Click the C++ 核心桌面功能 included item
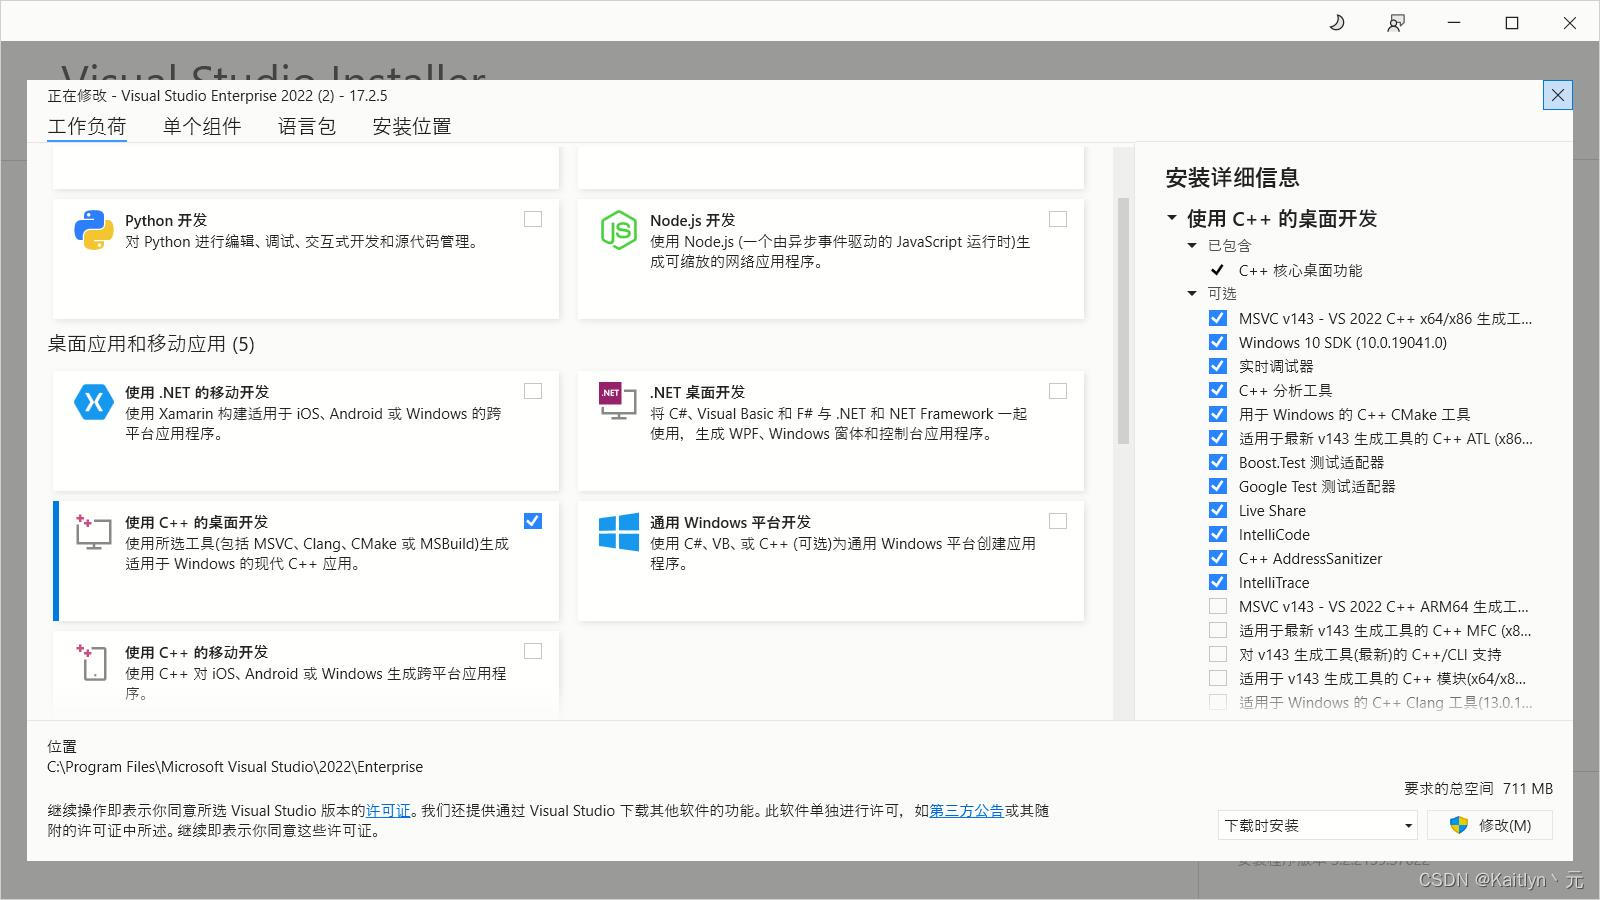 click(1300, 270)
